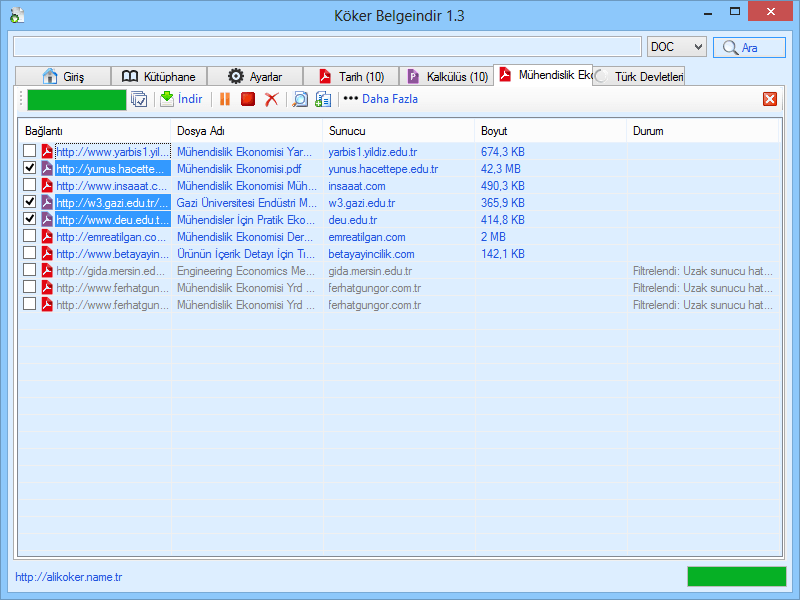Switch to the Kütüphane tab

point(158,77)
